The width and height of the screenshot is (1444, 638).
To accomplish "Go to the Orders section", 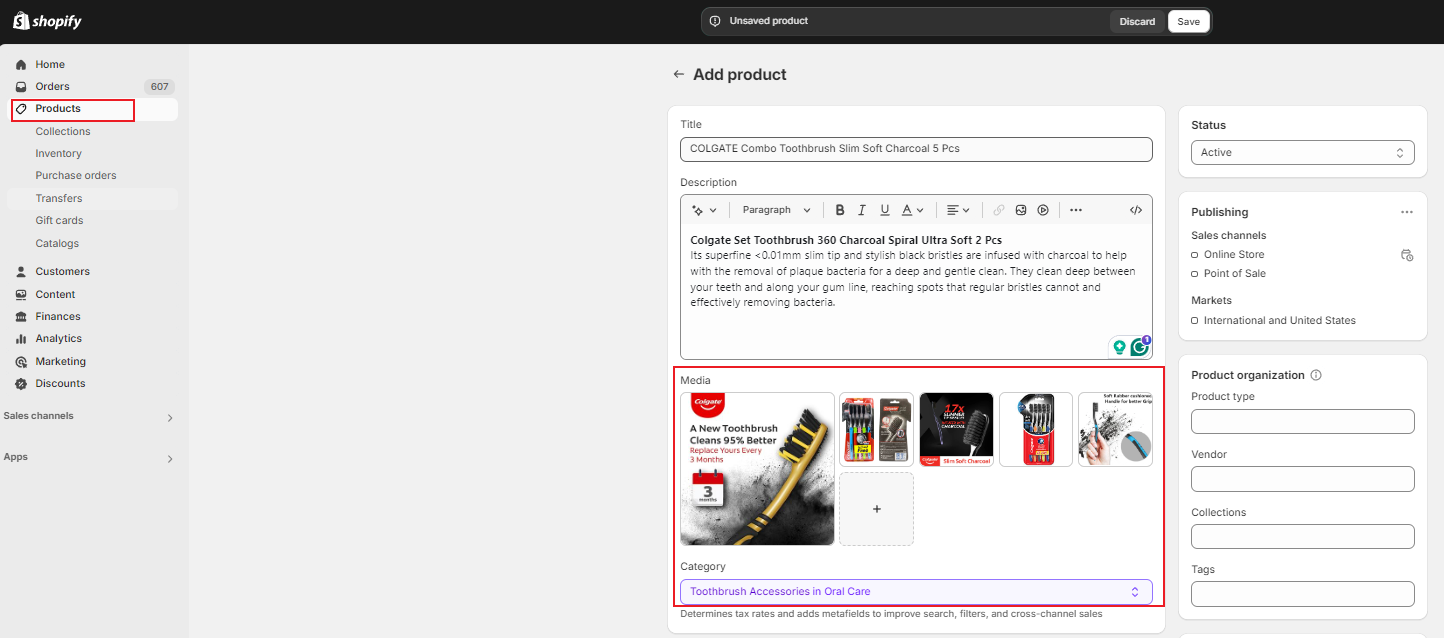I will pyautogui.click(x=52, y=86).
